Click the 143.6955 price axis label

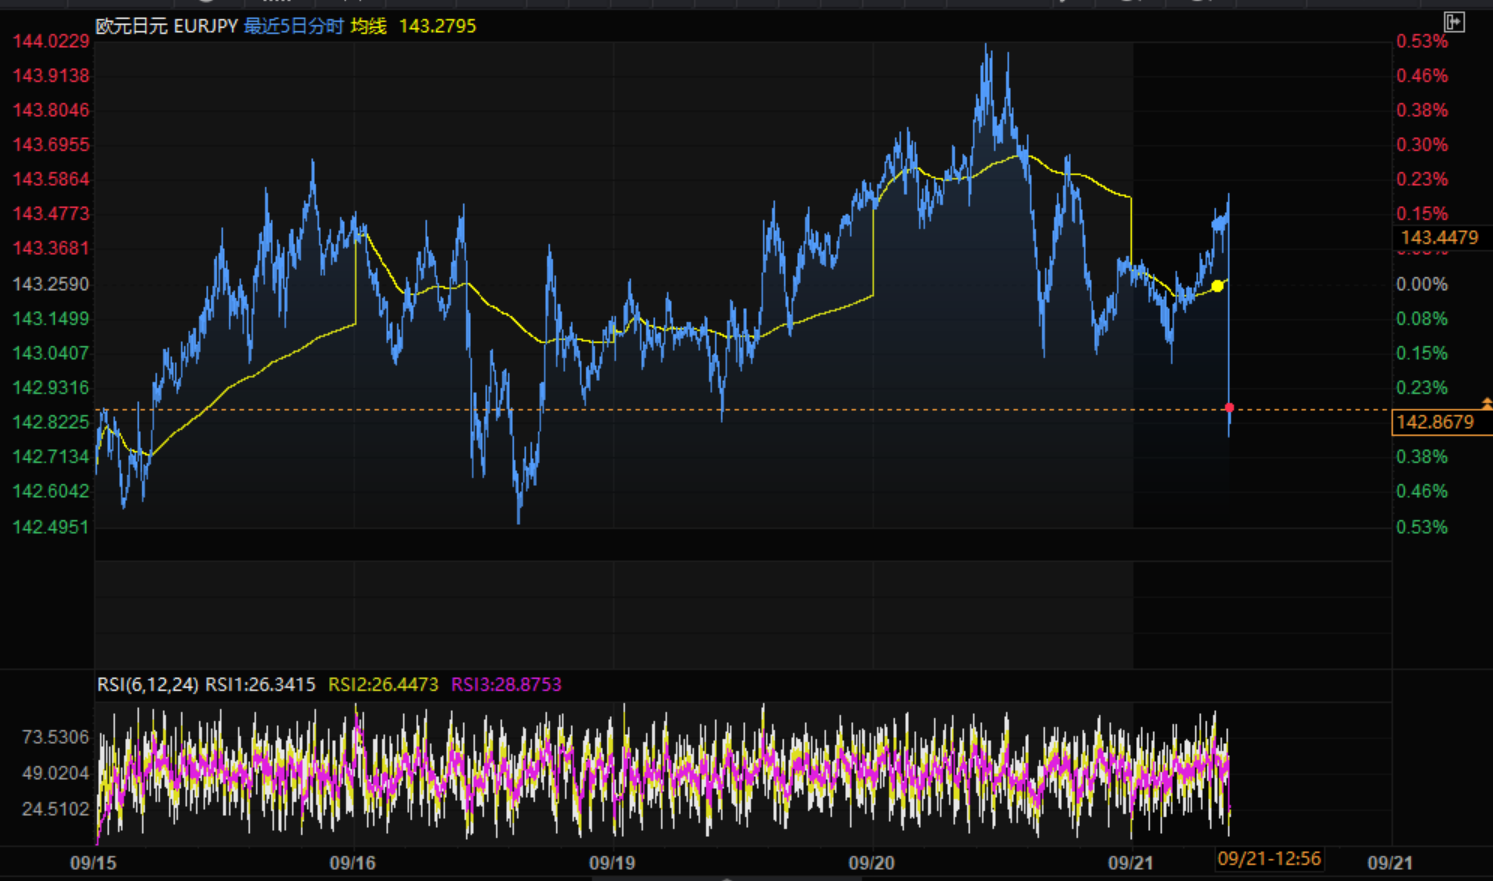tap(51, 145)
